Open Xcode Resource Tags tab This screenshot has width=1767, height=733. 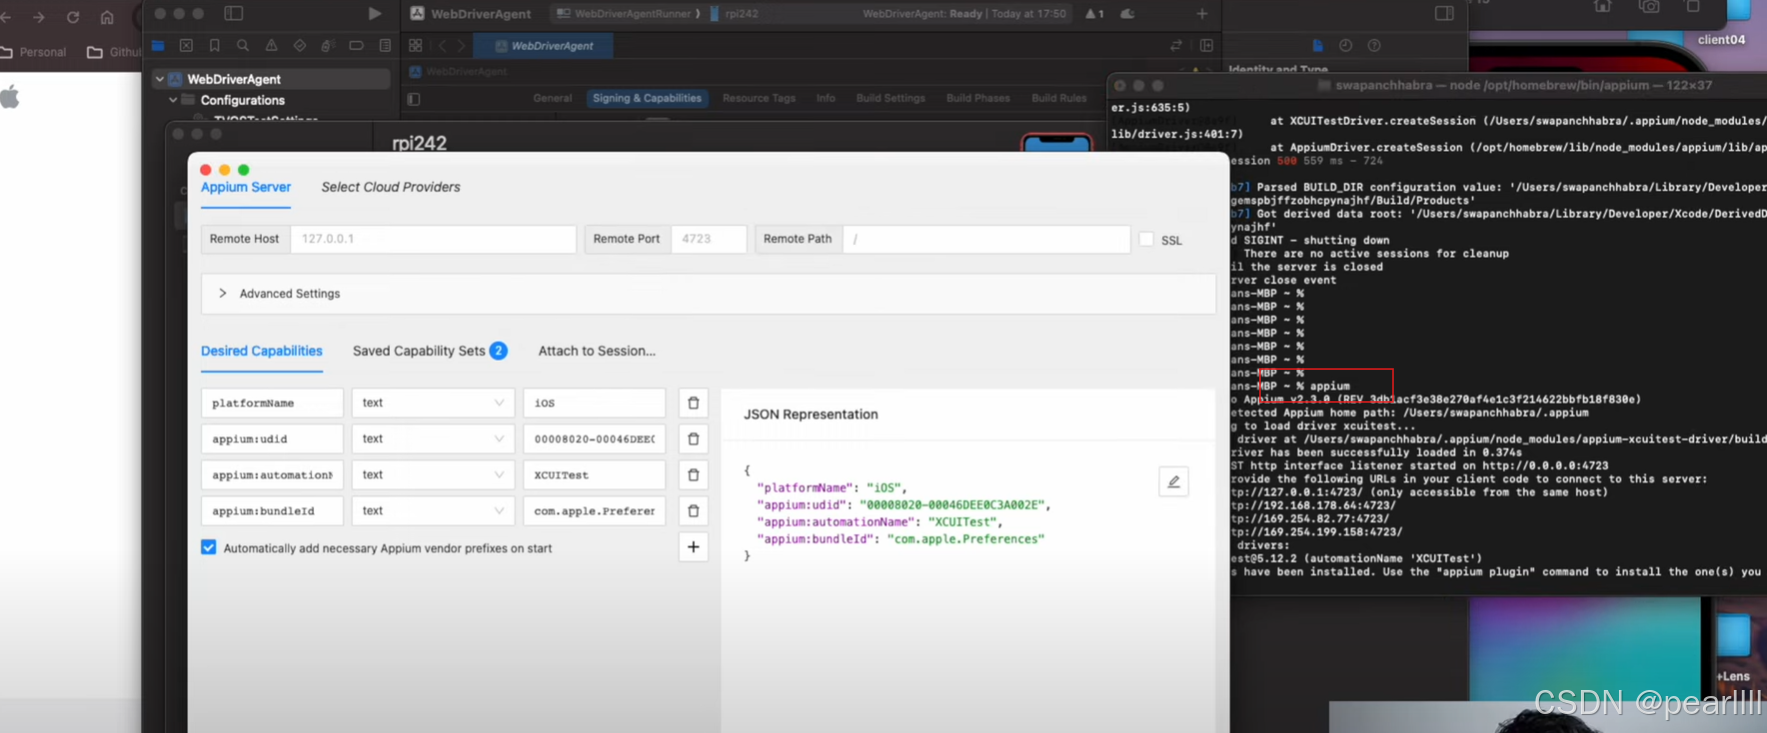759,99
